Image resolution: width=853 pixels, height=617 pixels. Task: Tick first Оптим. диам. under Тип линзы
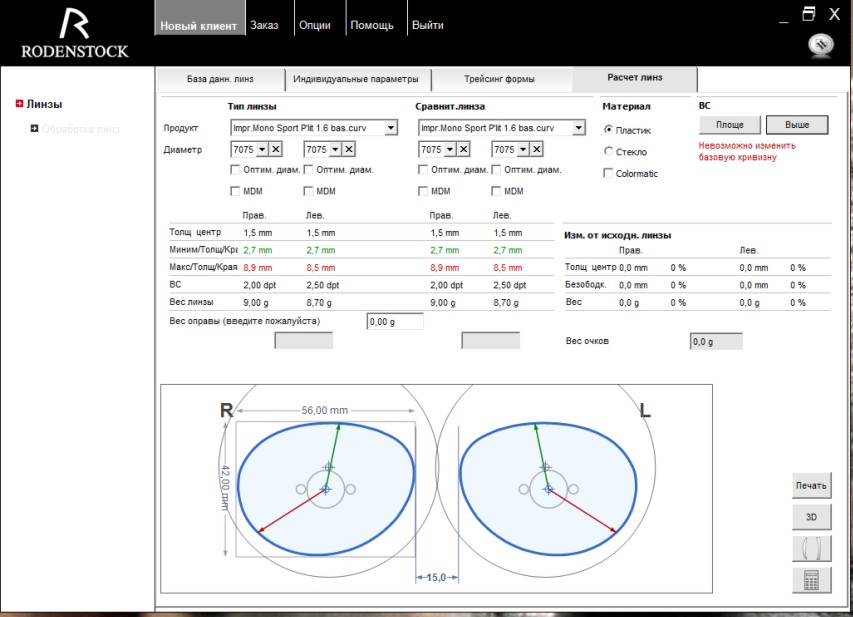(235, 170)
